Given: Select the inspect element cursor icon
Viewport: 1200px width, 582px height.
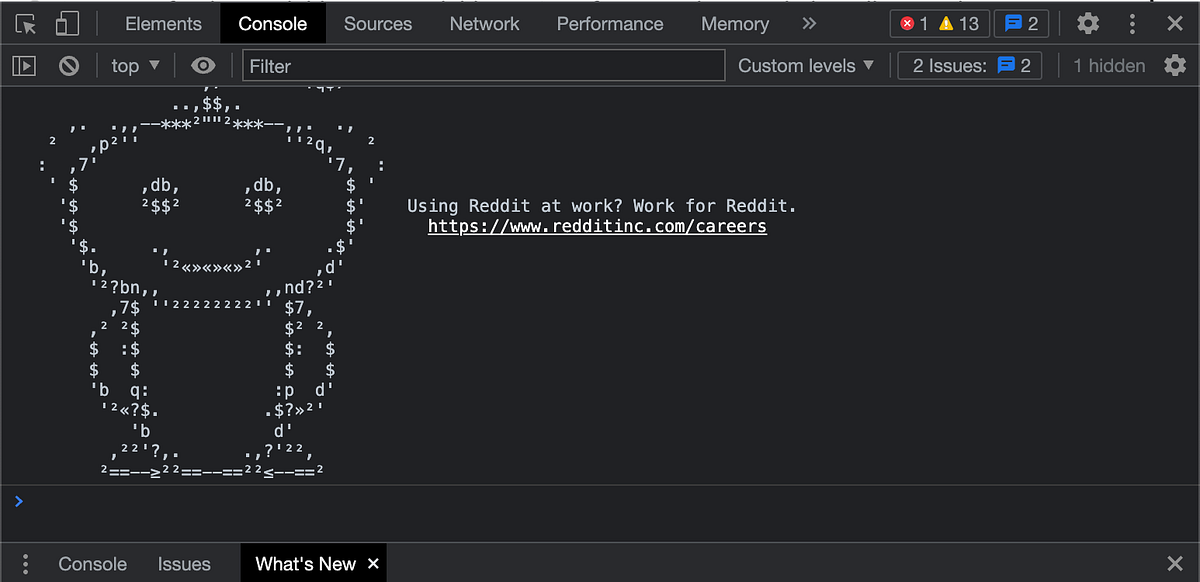Looking at the screenshot, I should tap(24, 23).
